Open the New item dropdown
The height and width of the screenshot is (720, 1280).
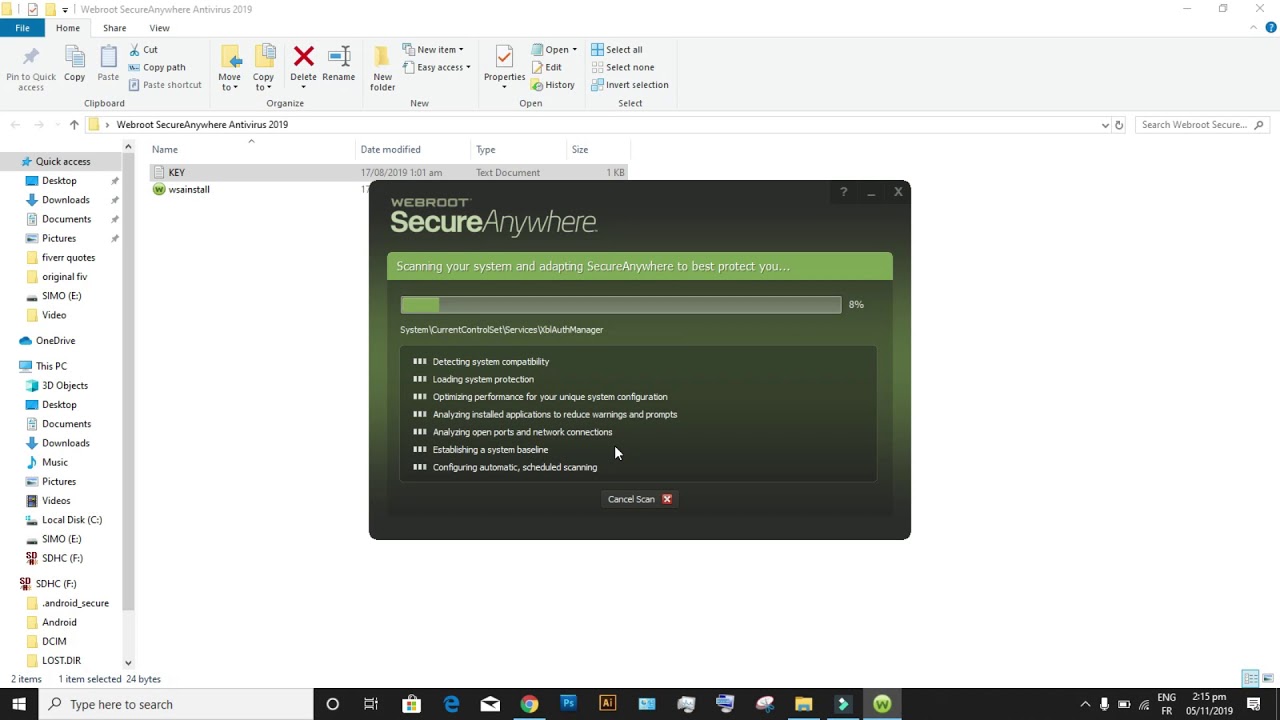coord(433,49)
